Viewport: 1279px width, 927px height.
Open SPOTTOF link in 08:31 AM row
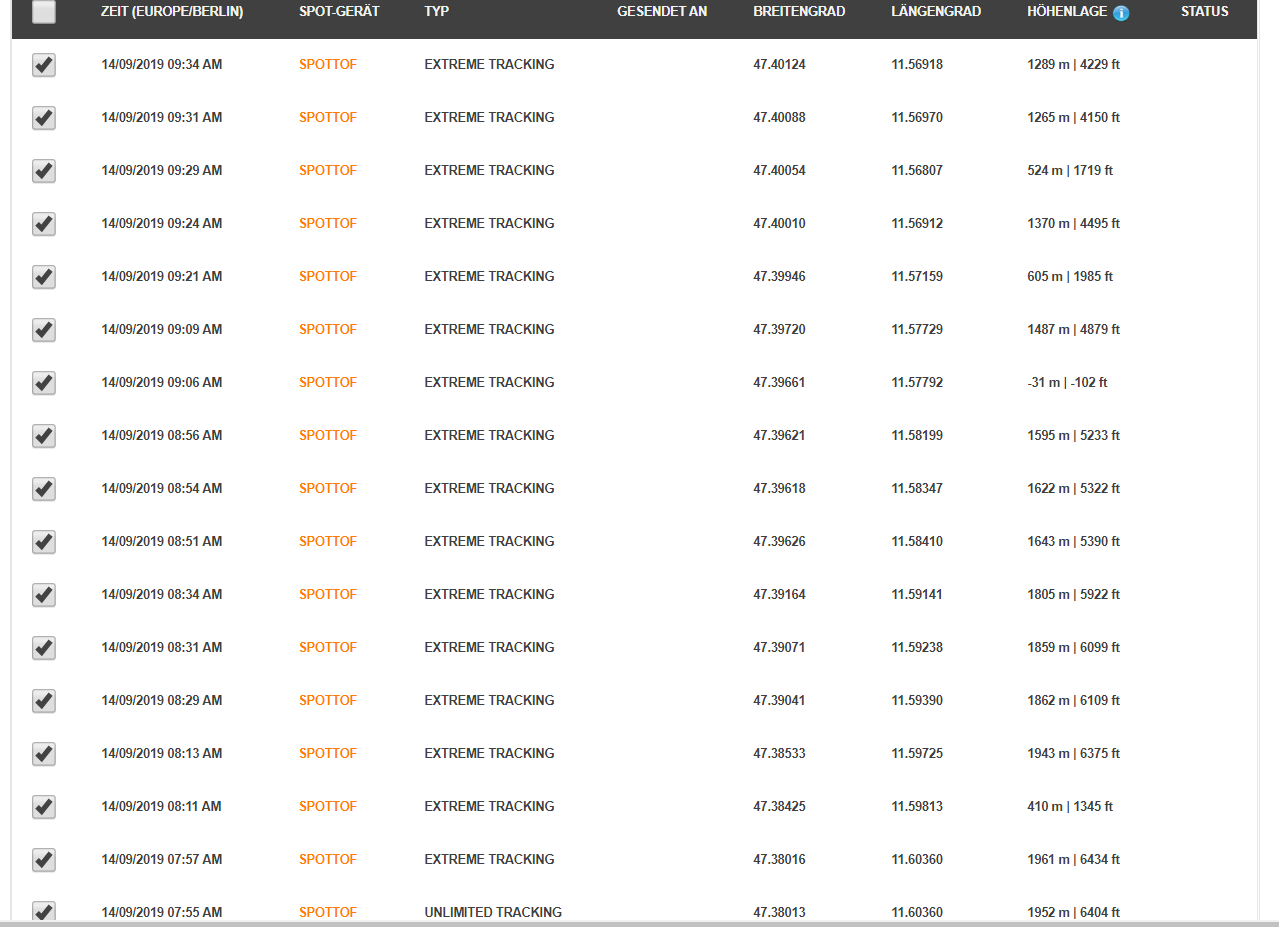point(328,648)
